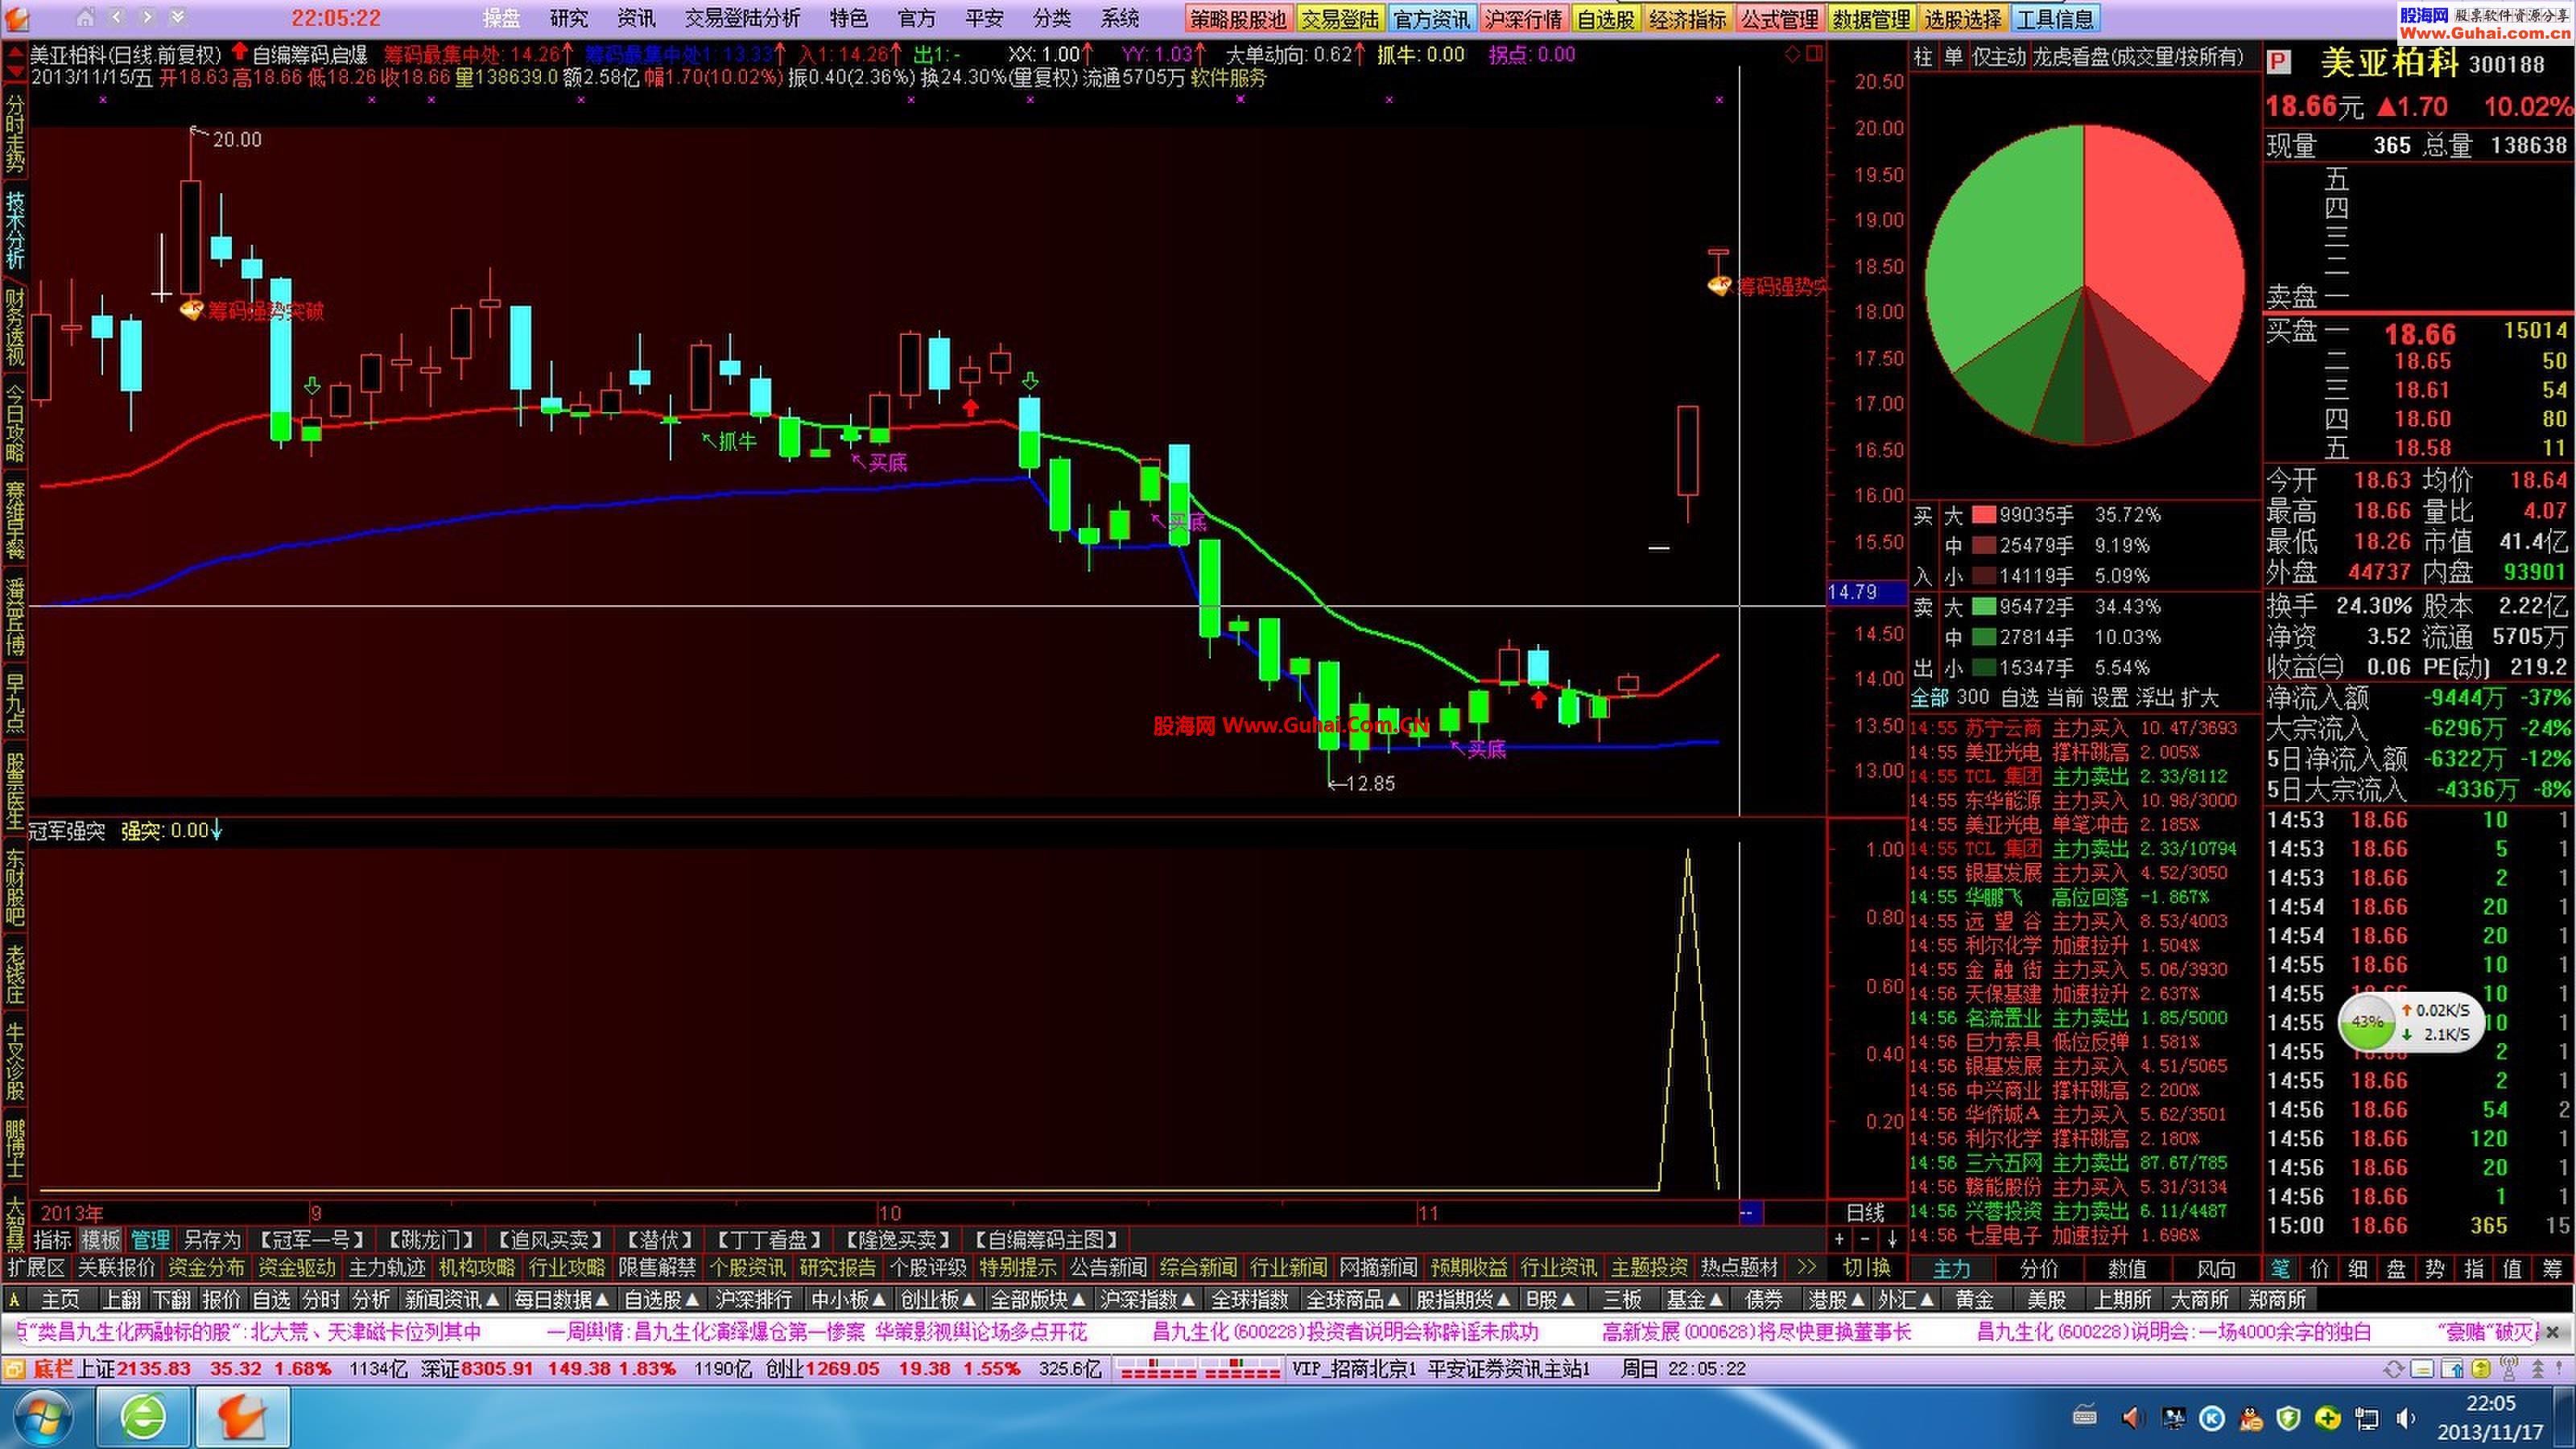Open 分时走势 in left sidebar
Screen dimensions: 2576x1449
(x=15, y=134)
